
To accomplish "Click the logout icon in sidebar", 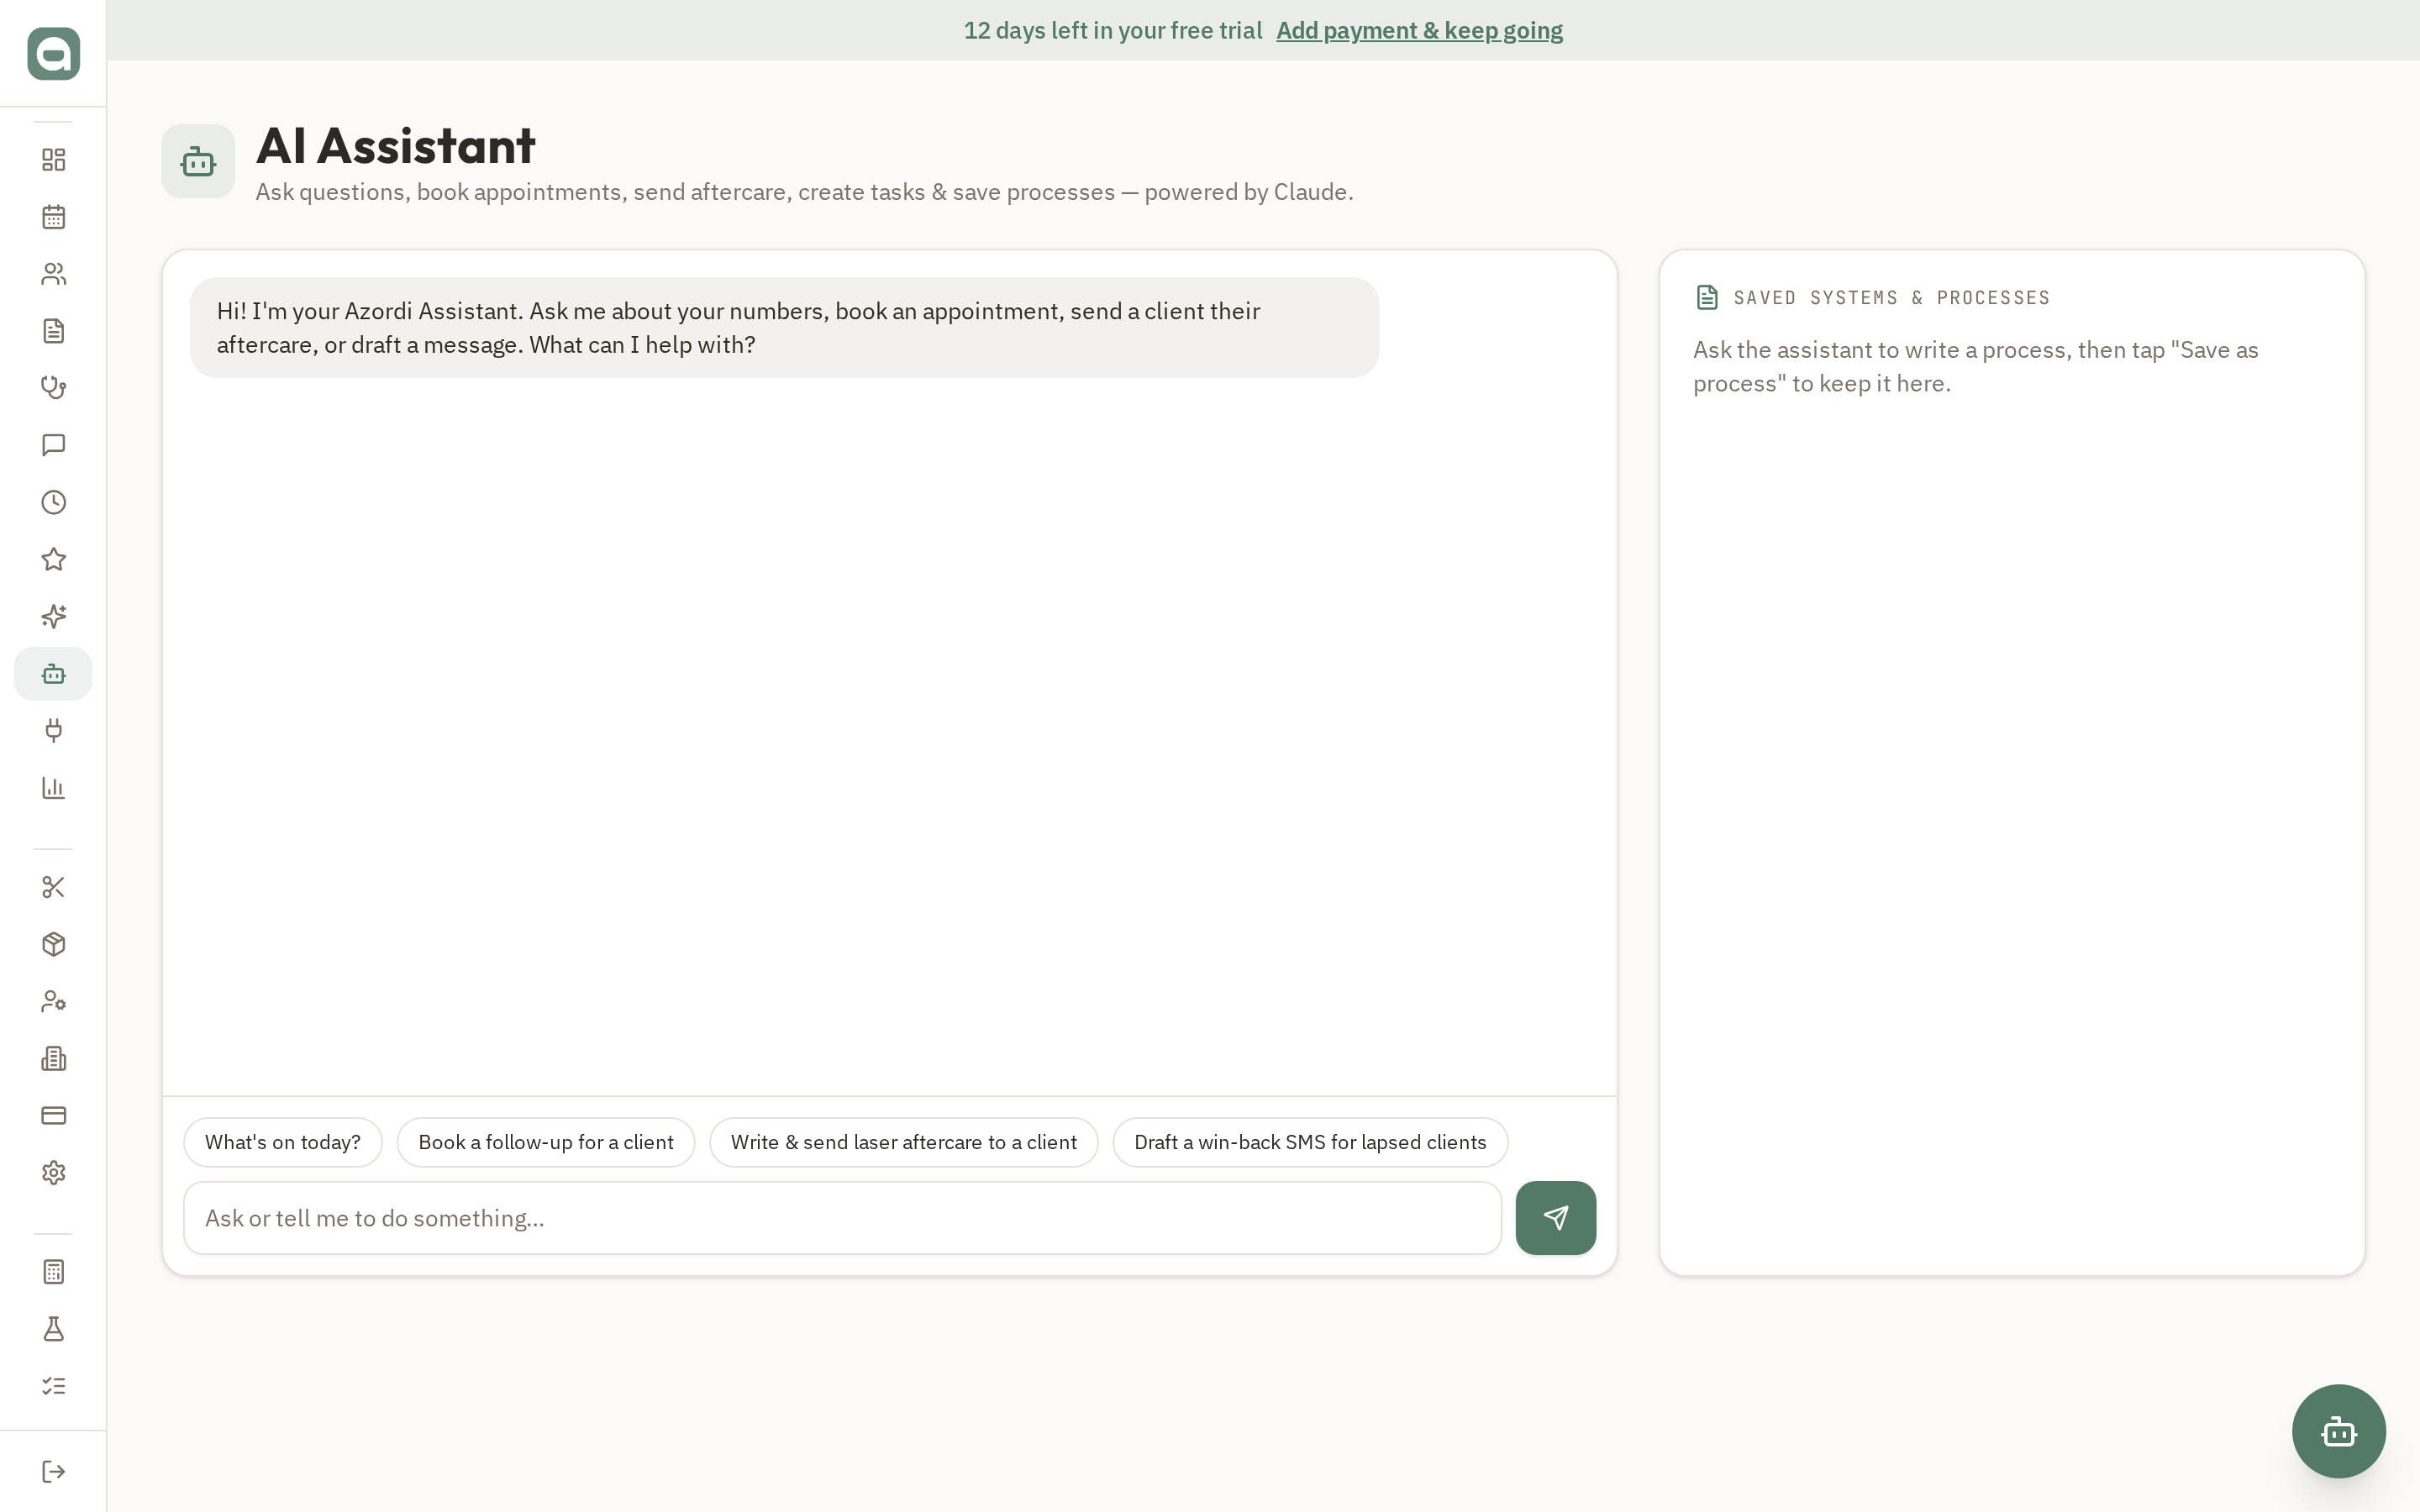I will click(53, 1471).
